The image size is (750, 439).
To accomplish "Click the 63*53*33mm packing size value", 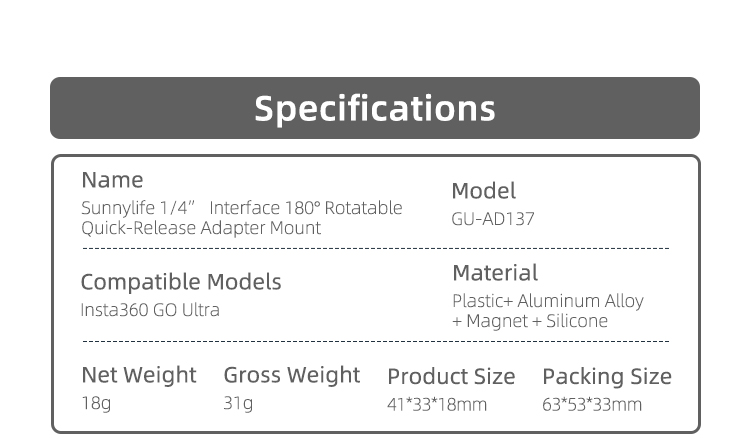I will pyautogui.click(x=592, y=405).
